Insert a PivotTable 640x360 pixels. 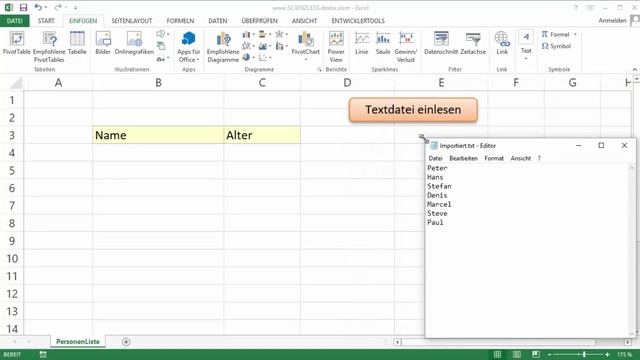[17, 43]
